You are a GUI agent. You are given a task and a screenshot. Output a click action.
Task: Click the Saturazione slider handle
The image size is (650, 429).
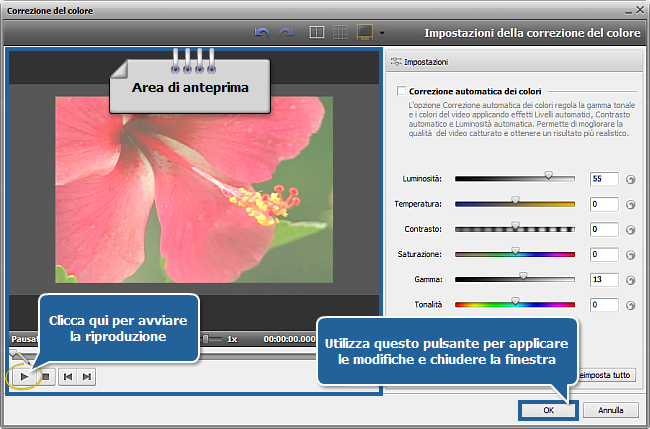(515, 251)
